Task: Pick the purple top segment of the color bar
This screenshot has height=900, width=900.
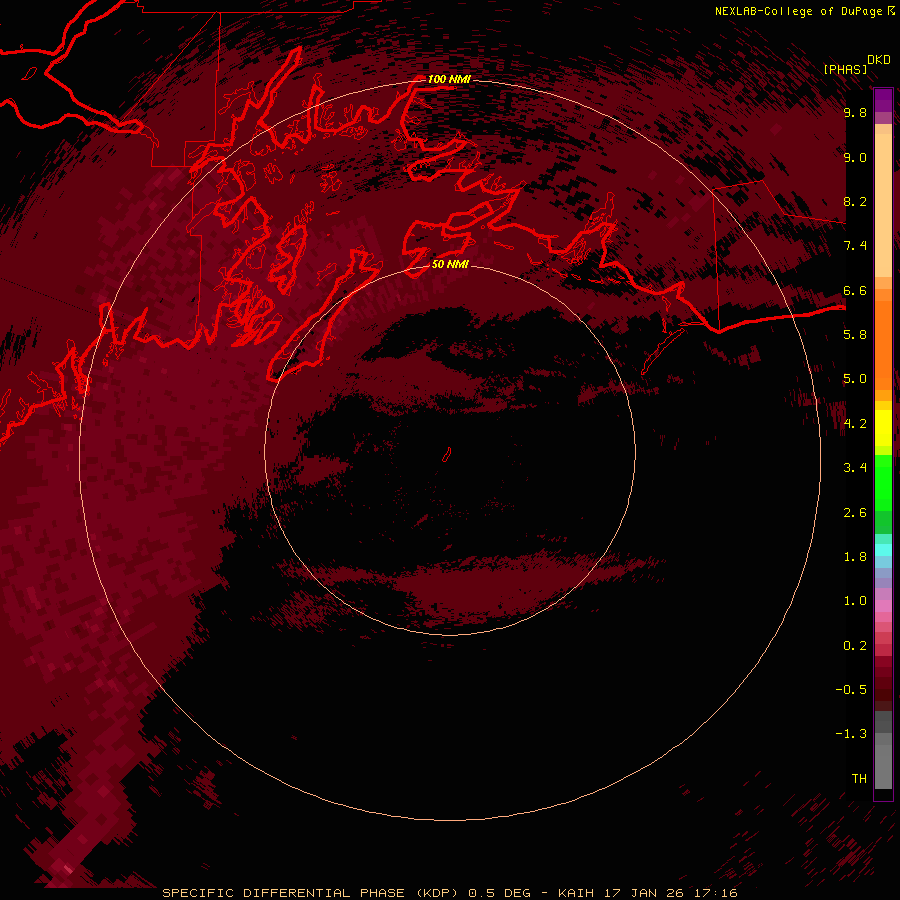Action: pos(883,100)
